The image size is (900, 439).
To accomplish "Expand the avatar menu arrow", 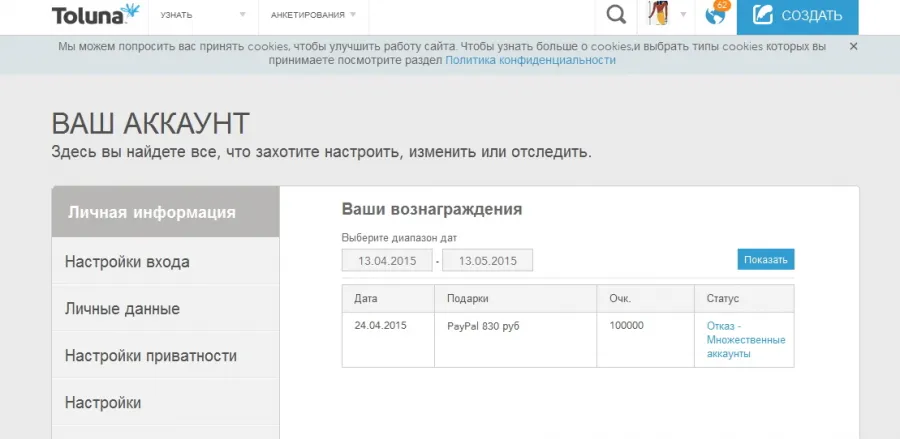I will pyautogui.click(x=683, y=15).
